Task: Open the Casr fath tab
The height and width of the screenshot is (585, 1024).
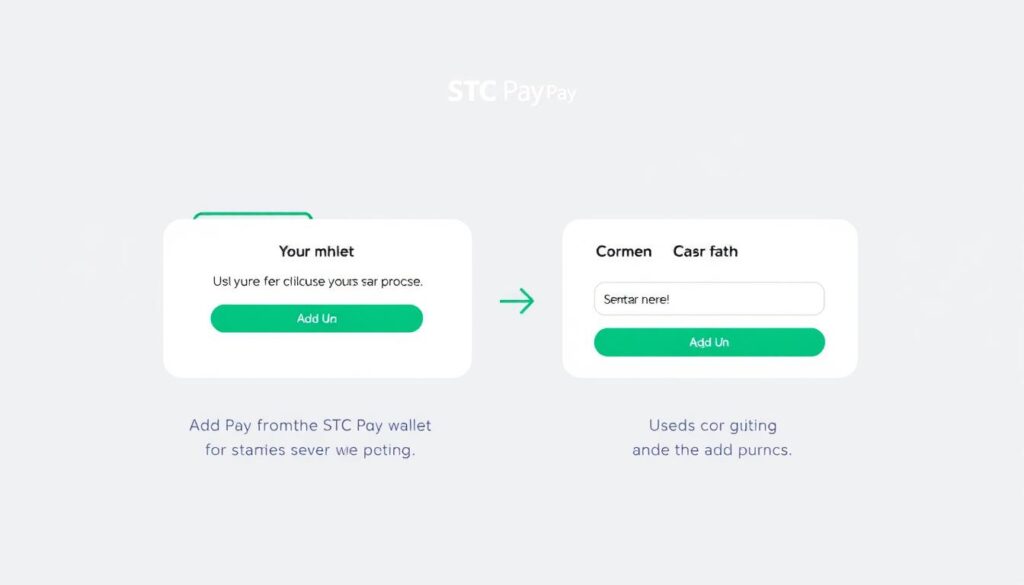Action: [x=705, y=251]
